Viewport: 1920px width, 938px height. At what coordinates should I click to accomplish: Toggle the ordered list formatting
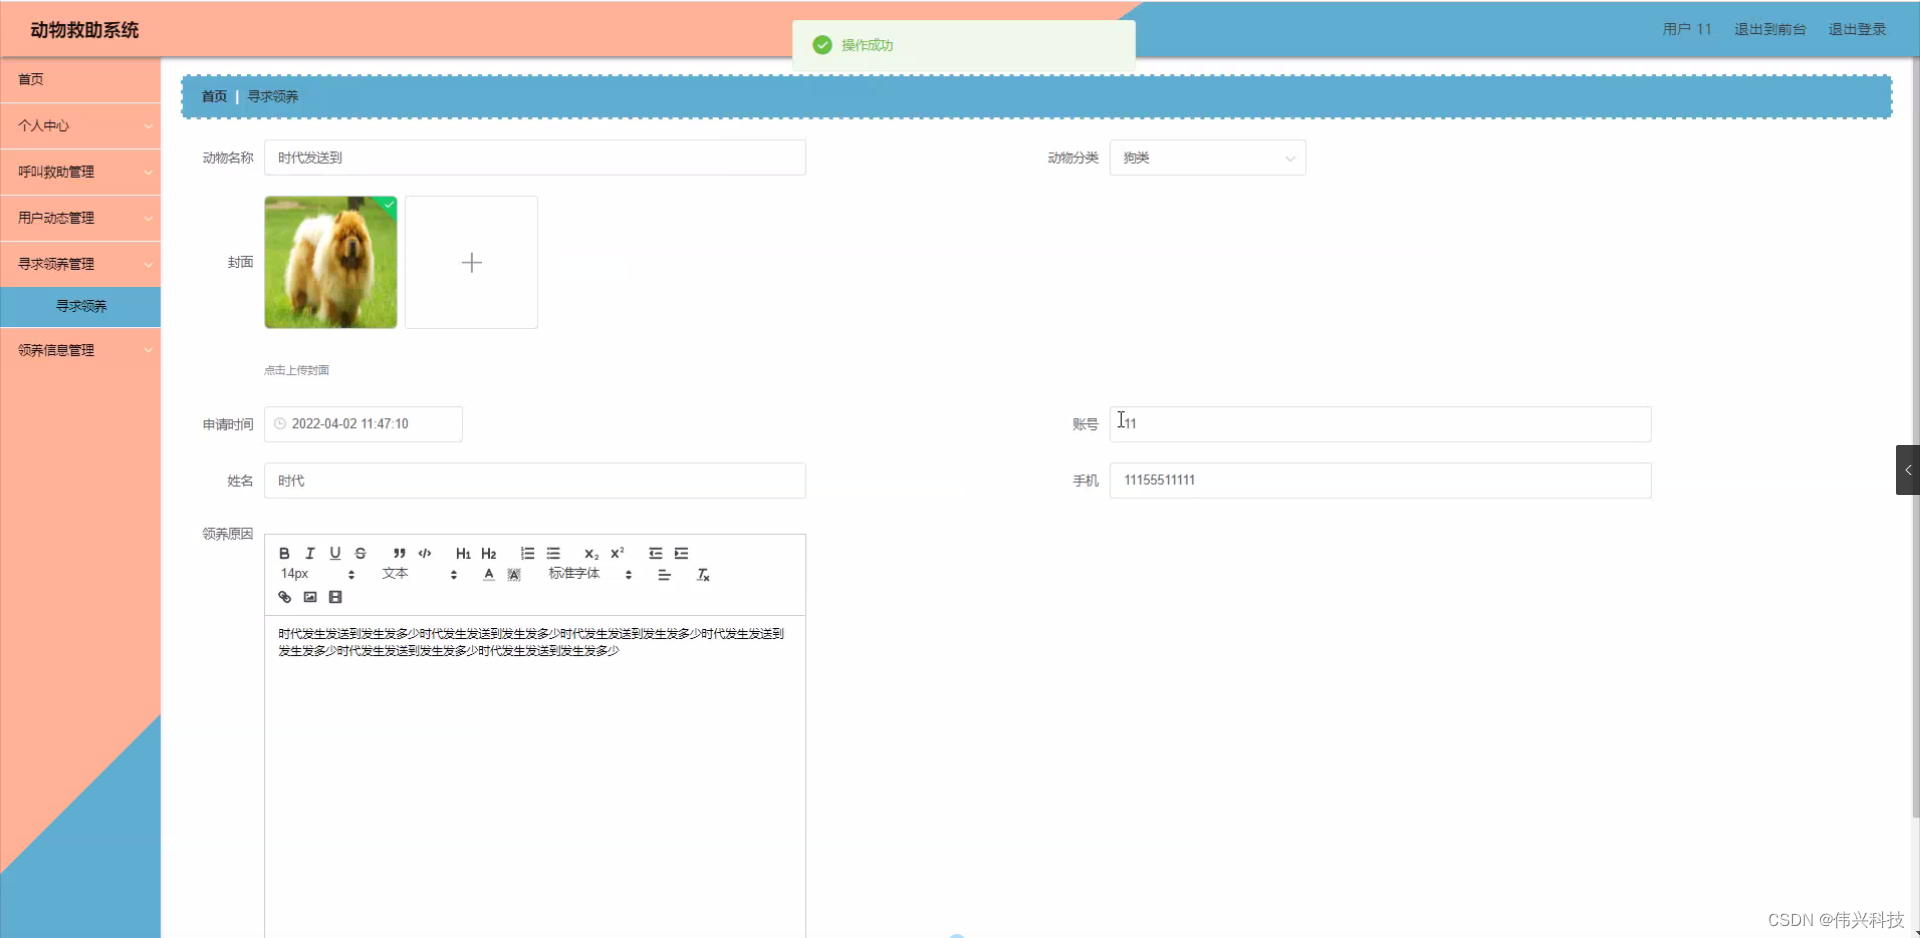click(527, 553)
